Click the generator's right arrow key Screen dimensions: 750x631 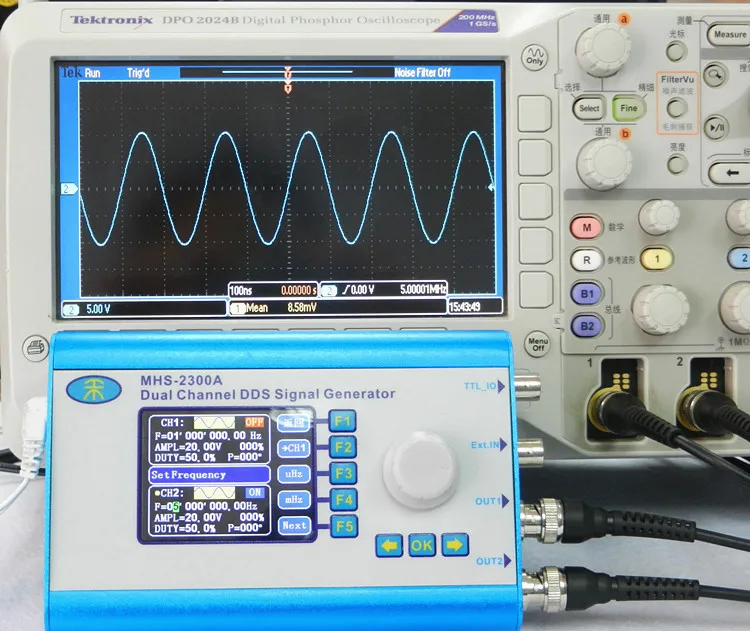pyautogui.click(x=454, y=544)
